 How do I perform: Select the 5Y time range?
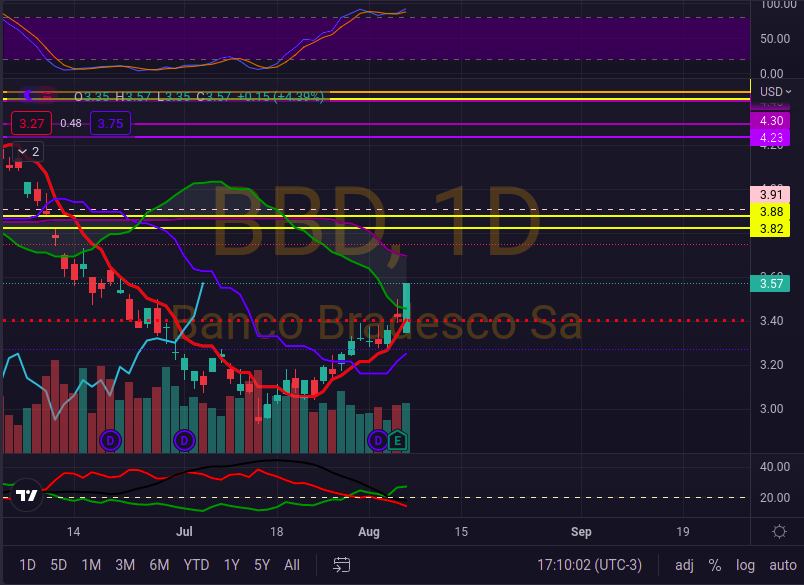(262, 565)
